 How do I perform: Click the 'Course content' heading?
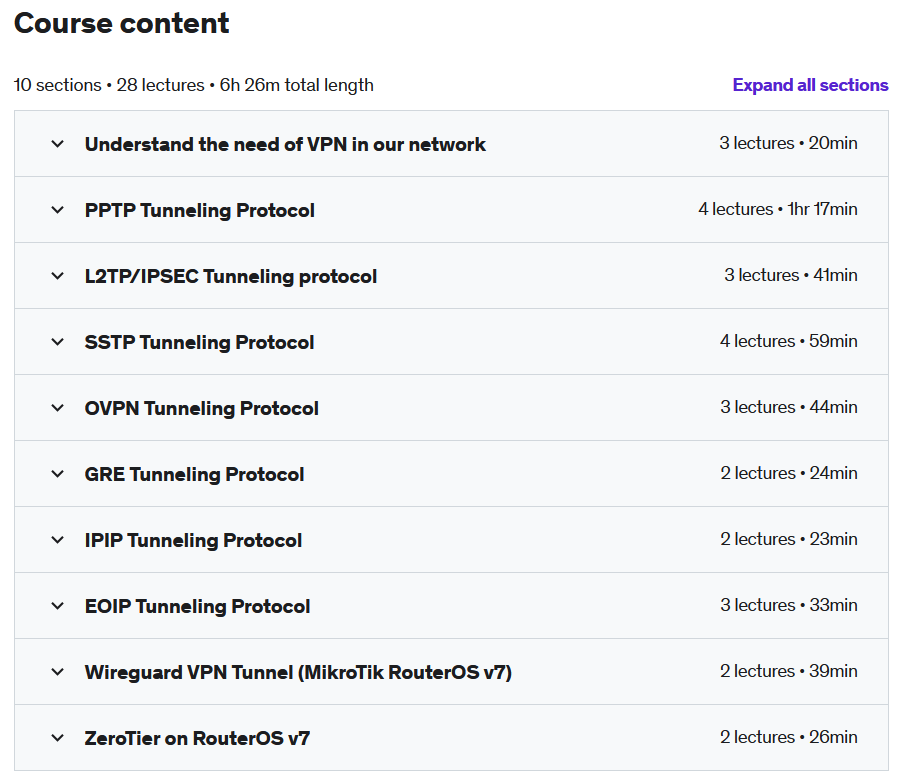pyautogui.click(x=121, y=24)
